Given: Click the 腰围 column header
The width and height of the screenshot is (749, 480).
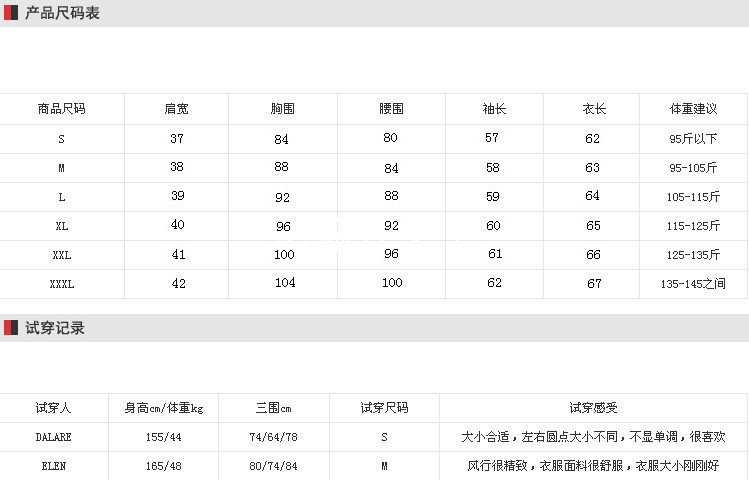Looking at the screenshot, I should pos(391,109).
